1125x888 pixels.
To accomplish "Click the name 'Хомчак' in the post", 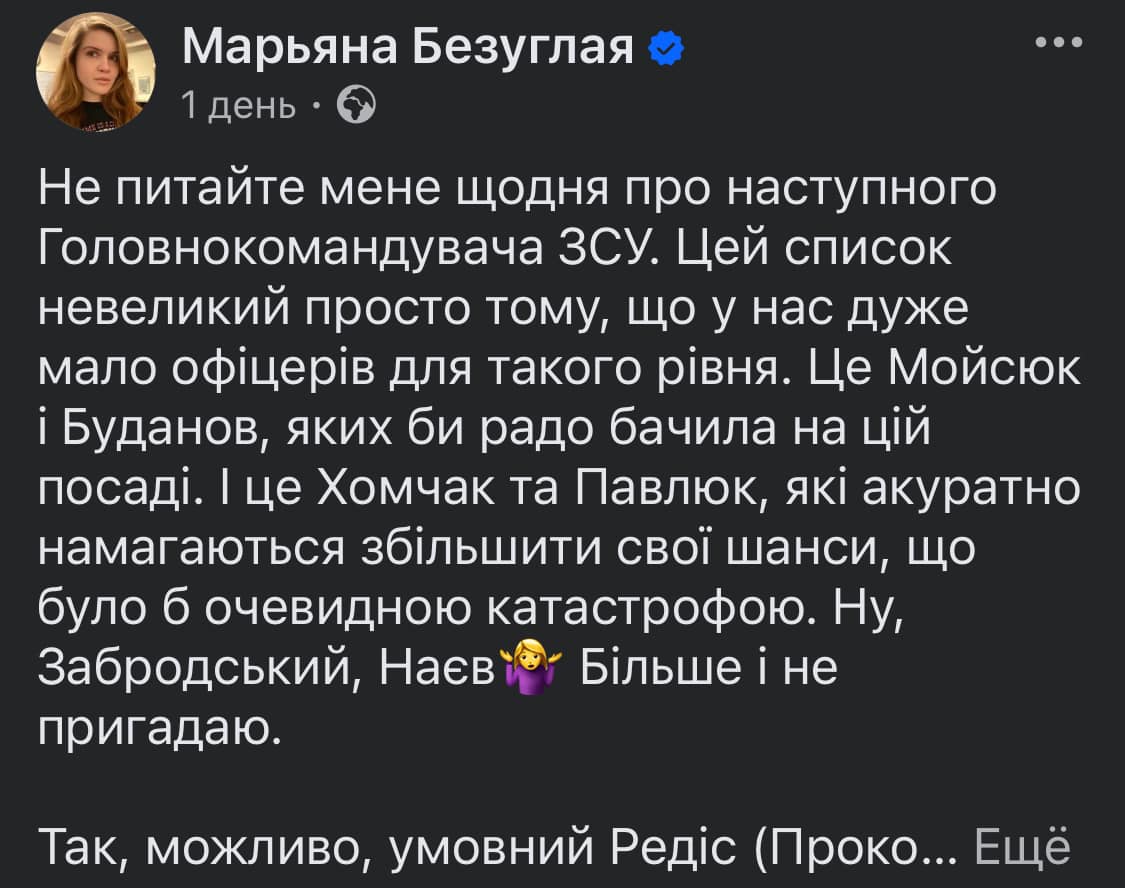I will (405, 490).
